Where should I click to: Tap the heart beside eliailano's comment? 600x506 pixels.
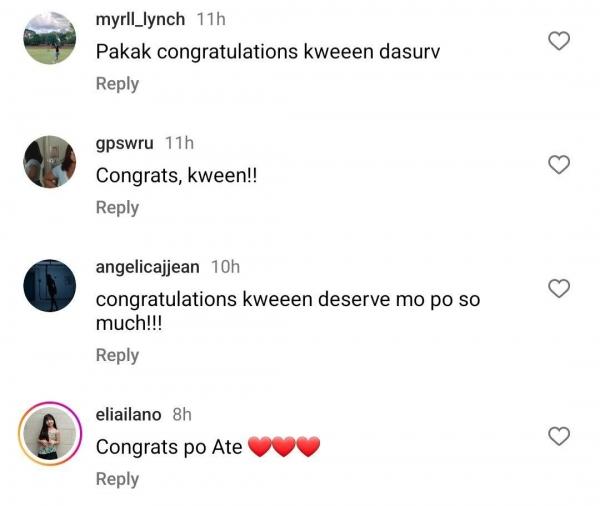560,436
